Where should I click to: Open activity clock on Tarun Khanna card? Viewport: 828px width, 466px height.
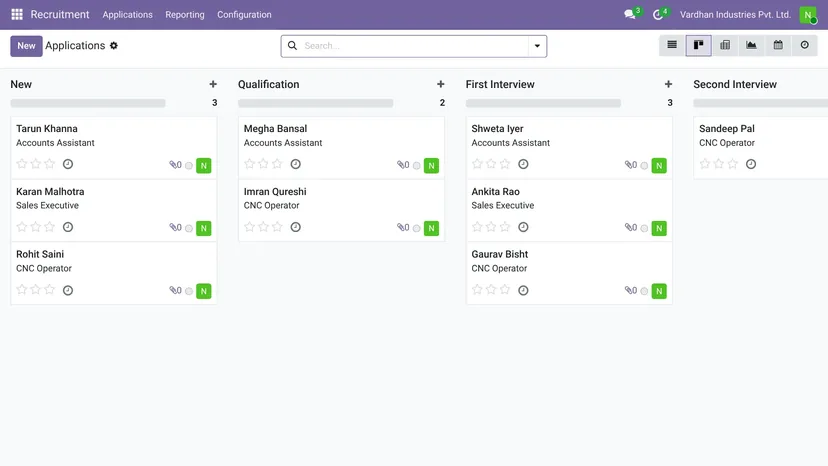point(68,164)
